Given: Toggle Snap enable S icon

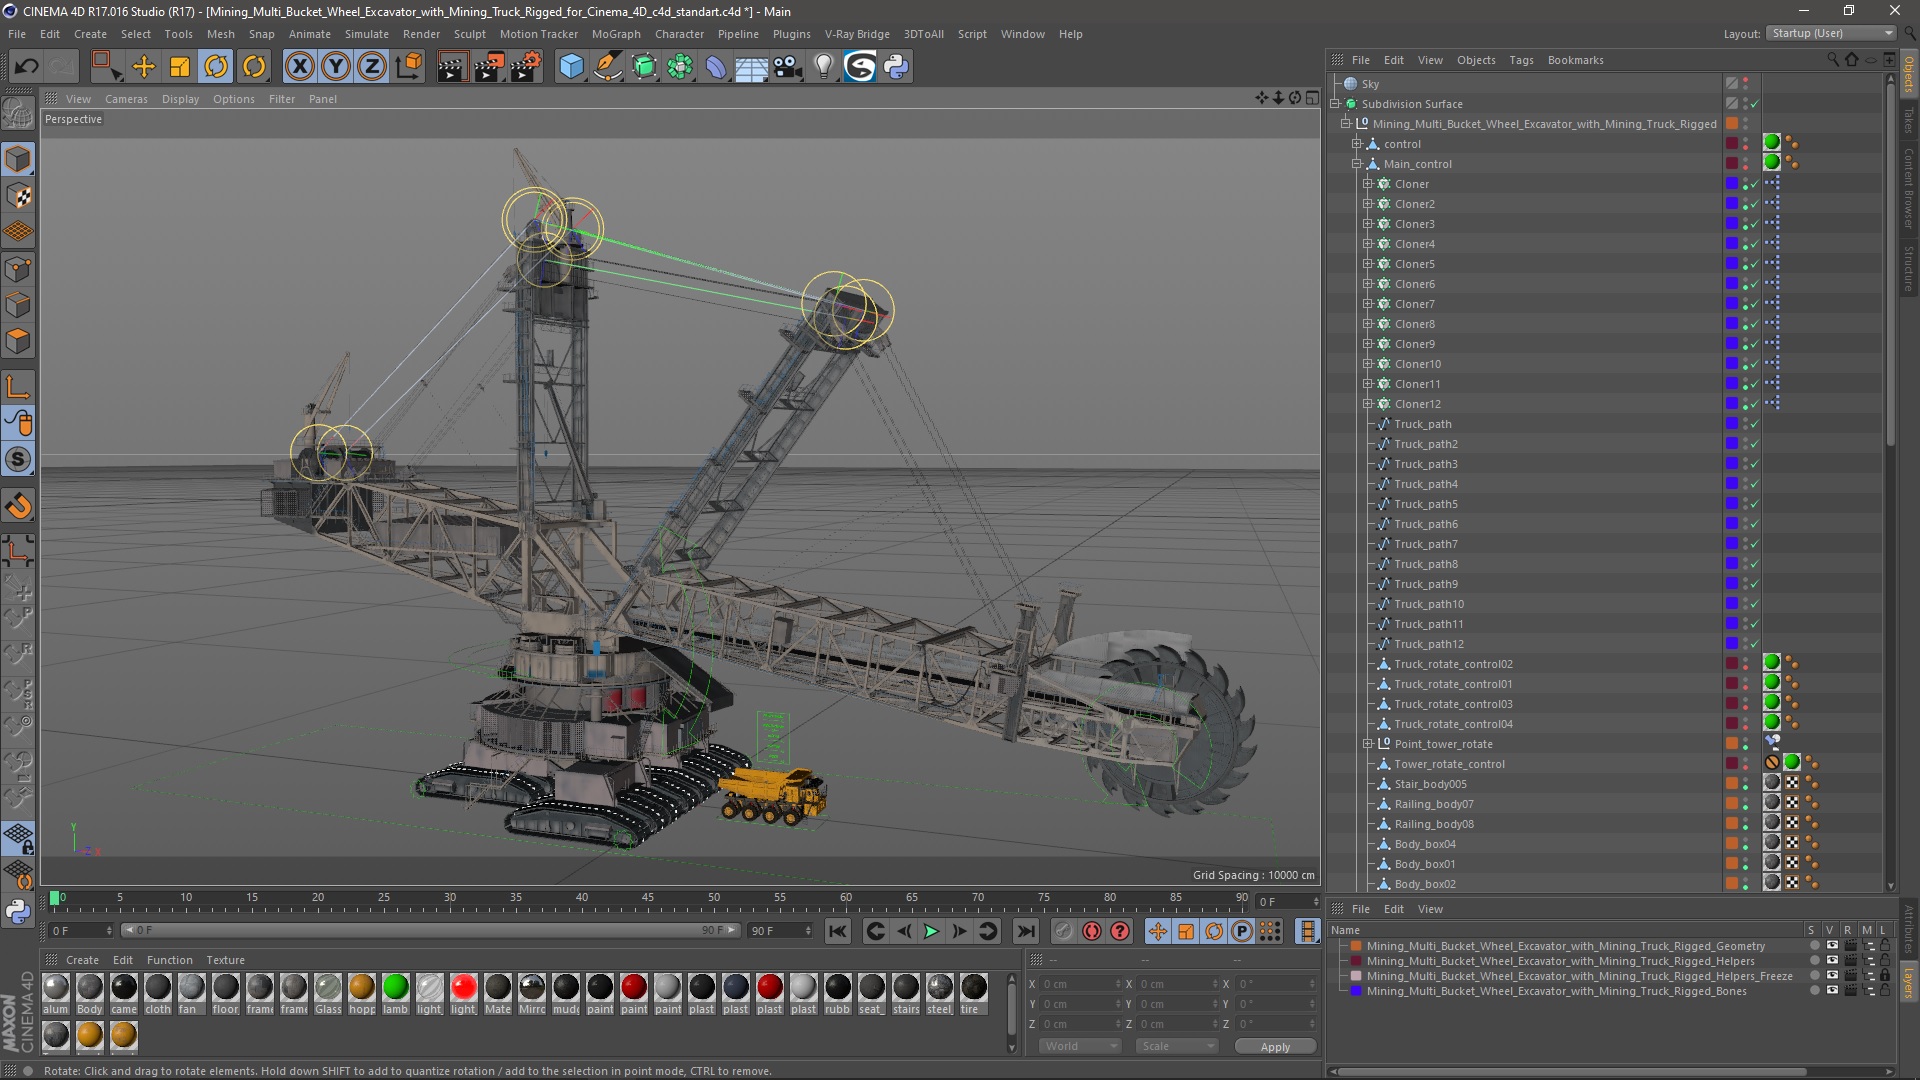Looking at the screenshot, I should point(19,460).
